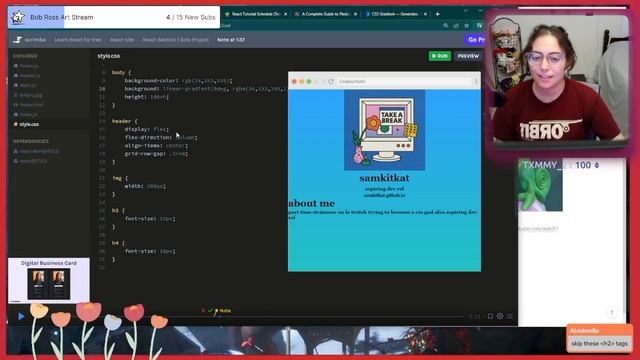Click the green extension icon in browser toolbar
This screenshot has height=360, width=640.
tap(480, 25)
